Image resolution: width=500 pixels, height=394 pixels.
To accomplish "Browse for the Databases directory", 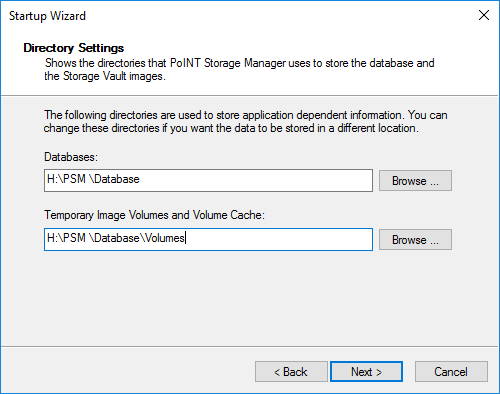I will click(x=415, y=181).
